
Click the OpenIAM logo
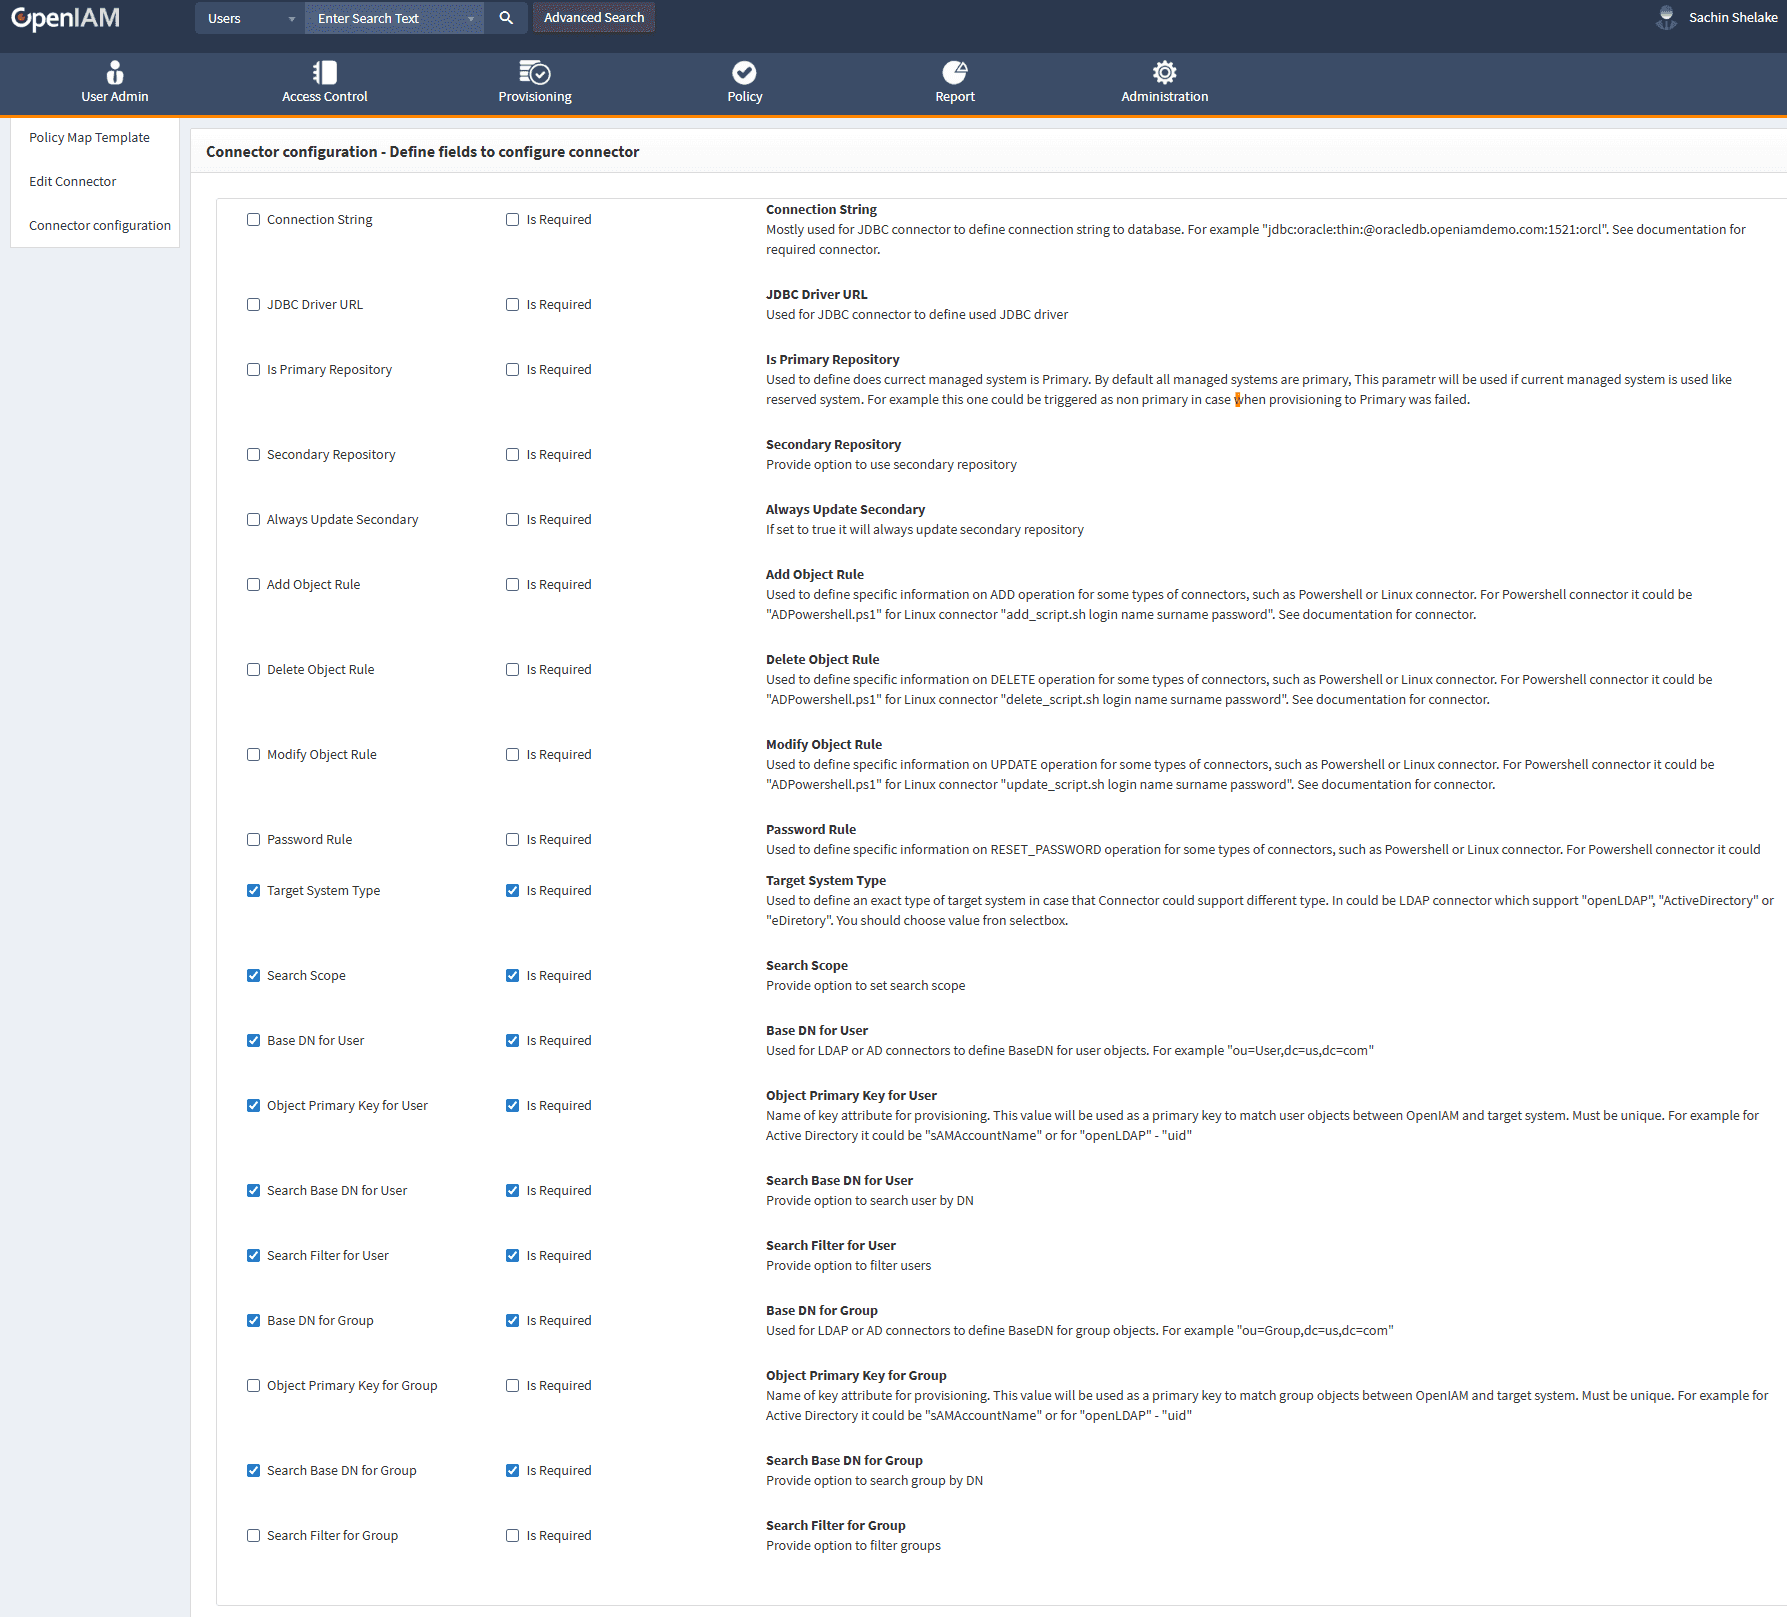click(66, 19)
